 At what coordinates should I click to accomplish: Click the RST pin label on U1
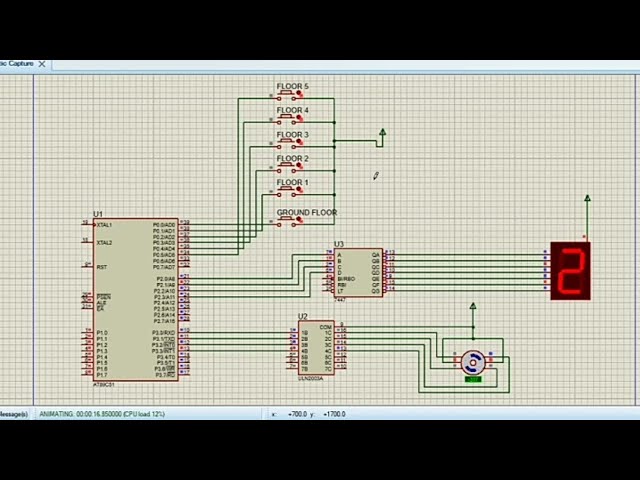[102, 267]
